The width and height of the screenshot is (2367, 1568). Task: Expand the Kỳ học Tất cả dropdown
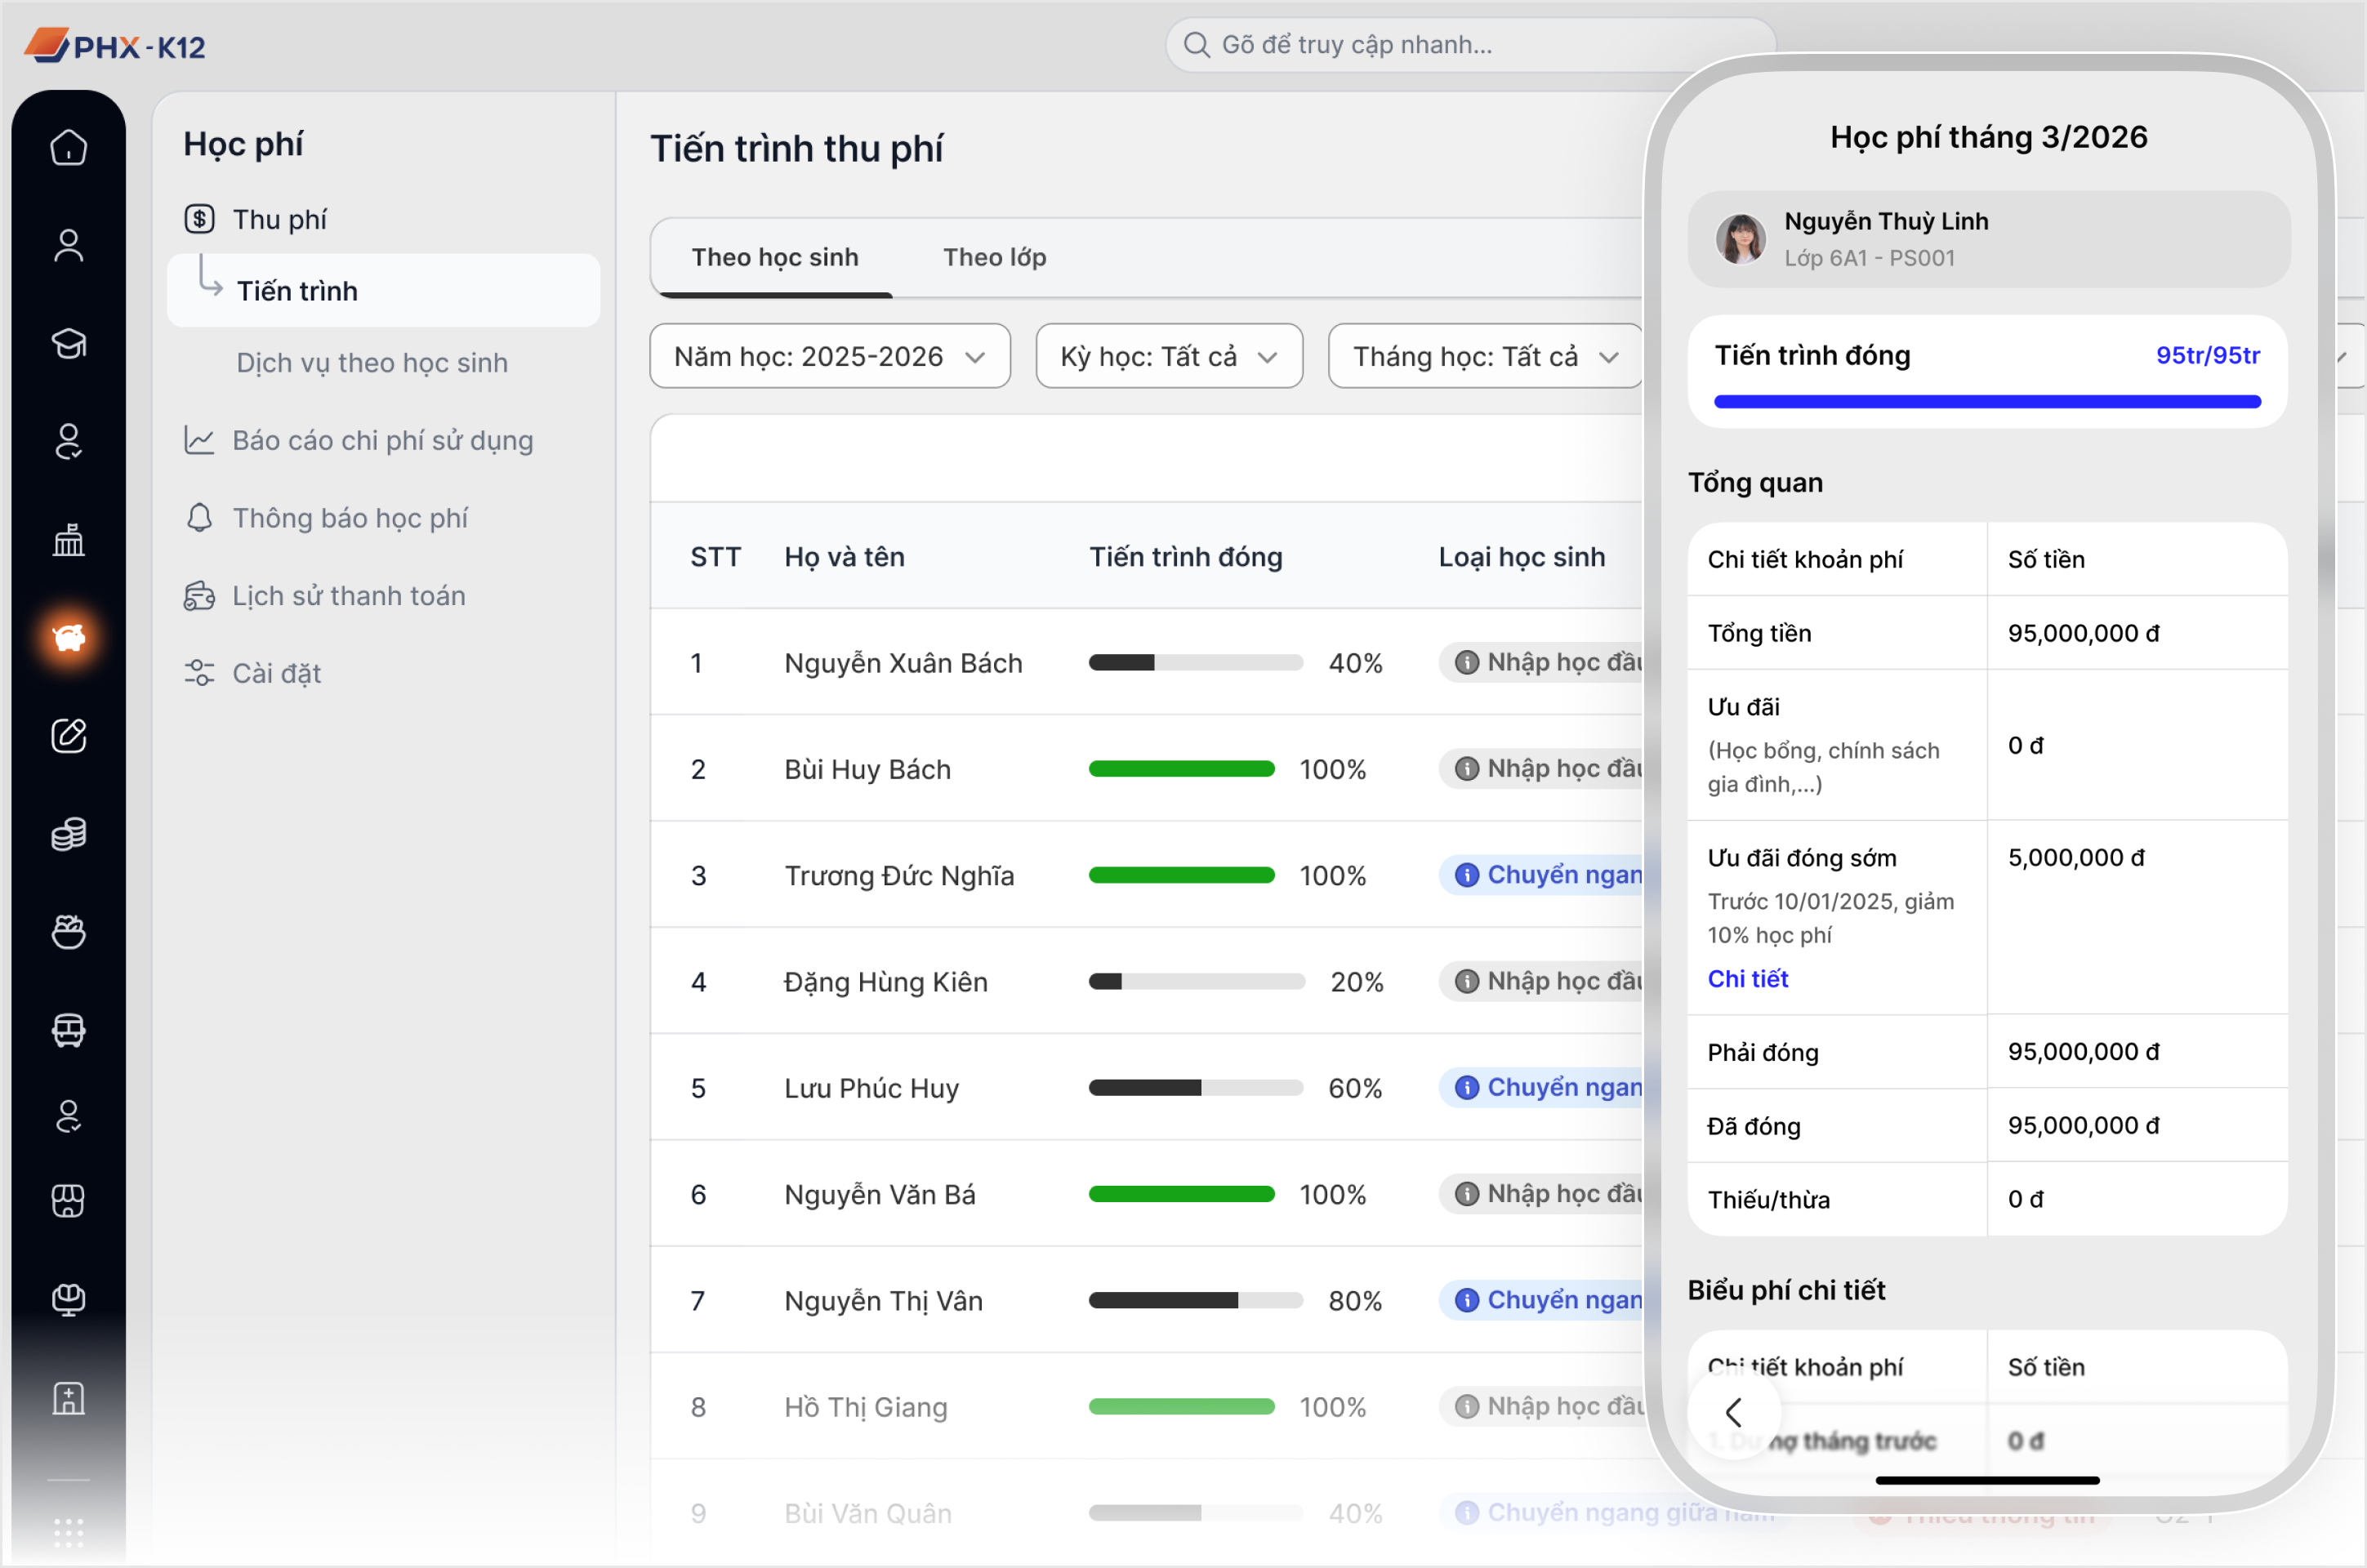(x=1168, y=356)
